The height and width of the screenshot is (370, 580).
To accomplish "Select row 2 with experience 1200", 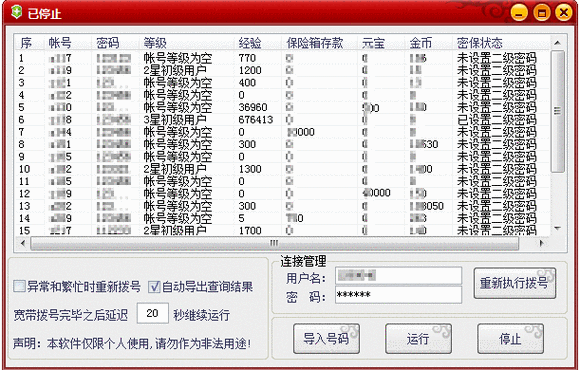I will coord(282,70).
